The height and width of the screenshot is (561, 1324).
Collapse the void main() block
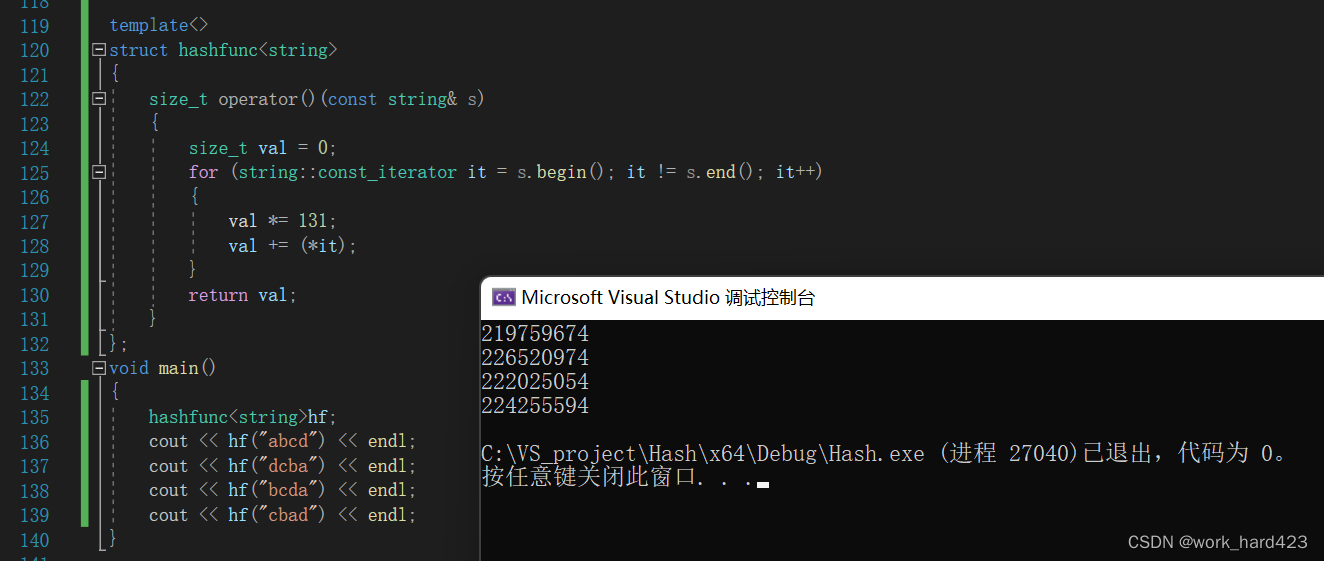click(x=99, y=368)
